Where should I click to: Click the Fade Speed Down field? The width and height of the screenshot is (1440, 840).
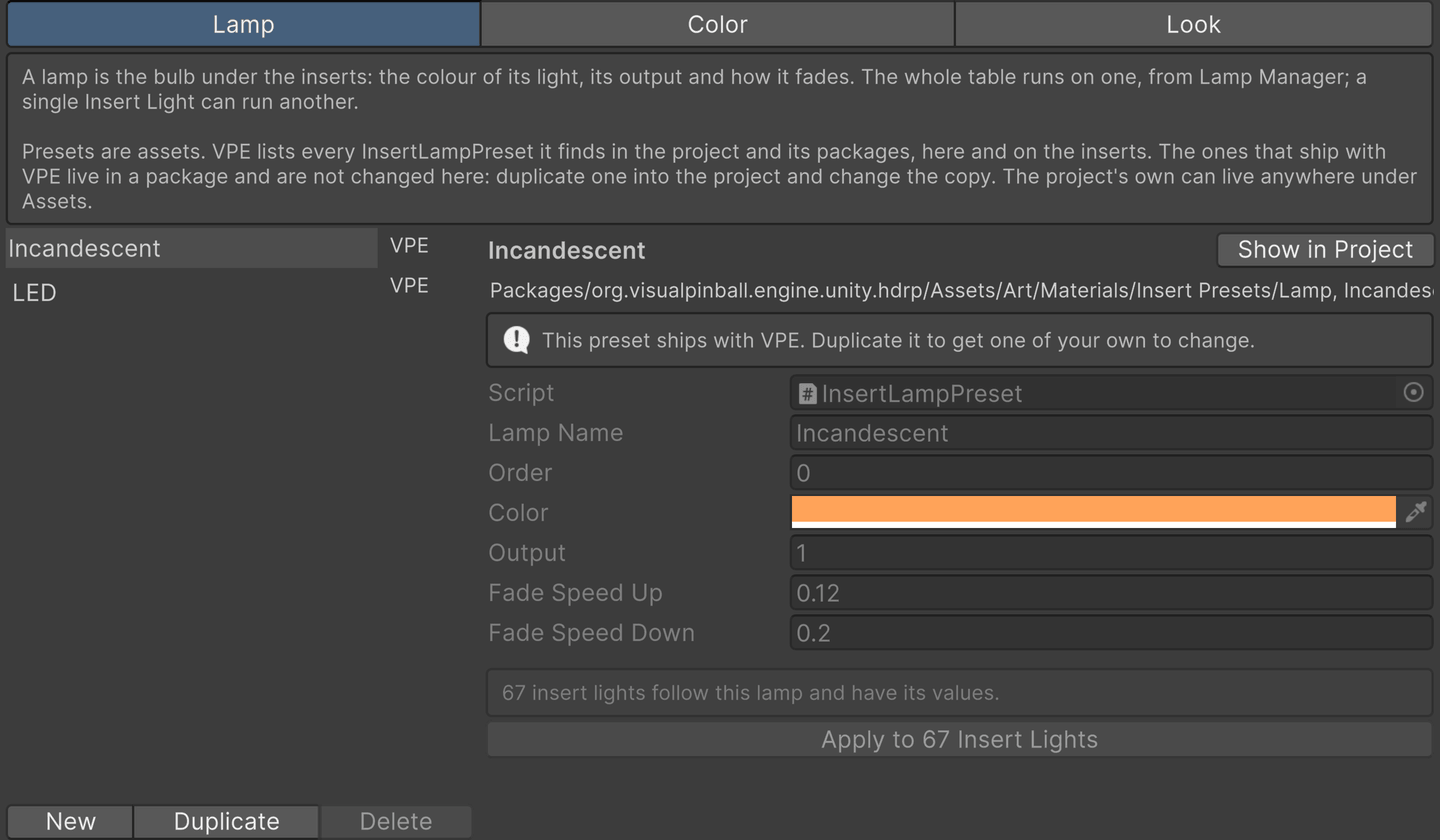coord(1111,633)
